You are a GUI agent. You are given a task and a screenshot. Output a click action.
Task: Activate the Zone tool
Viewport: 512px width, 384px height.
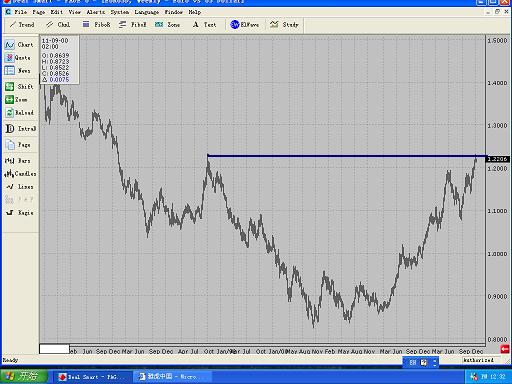(167, 25)
